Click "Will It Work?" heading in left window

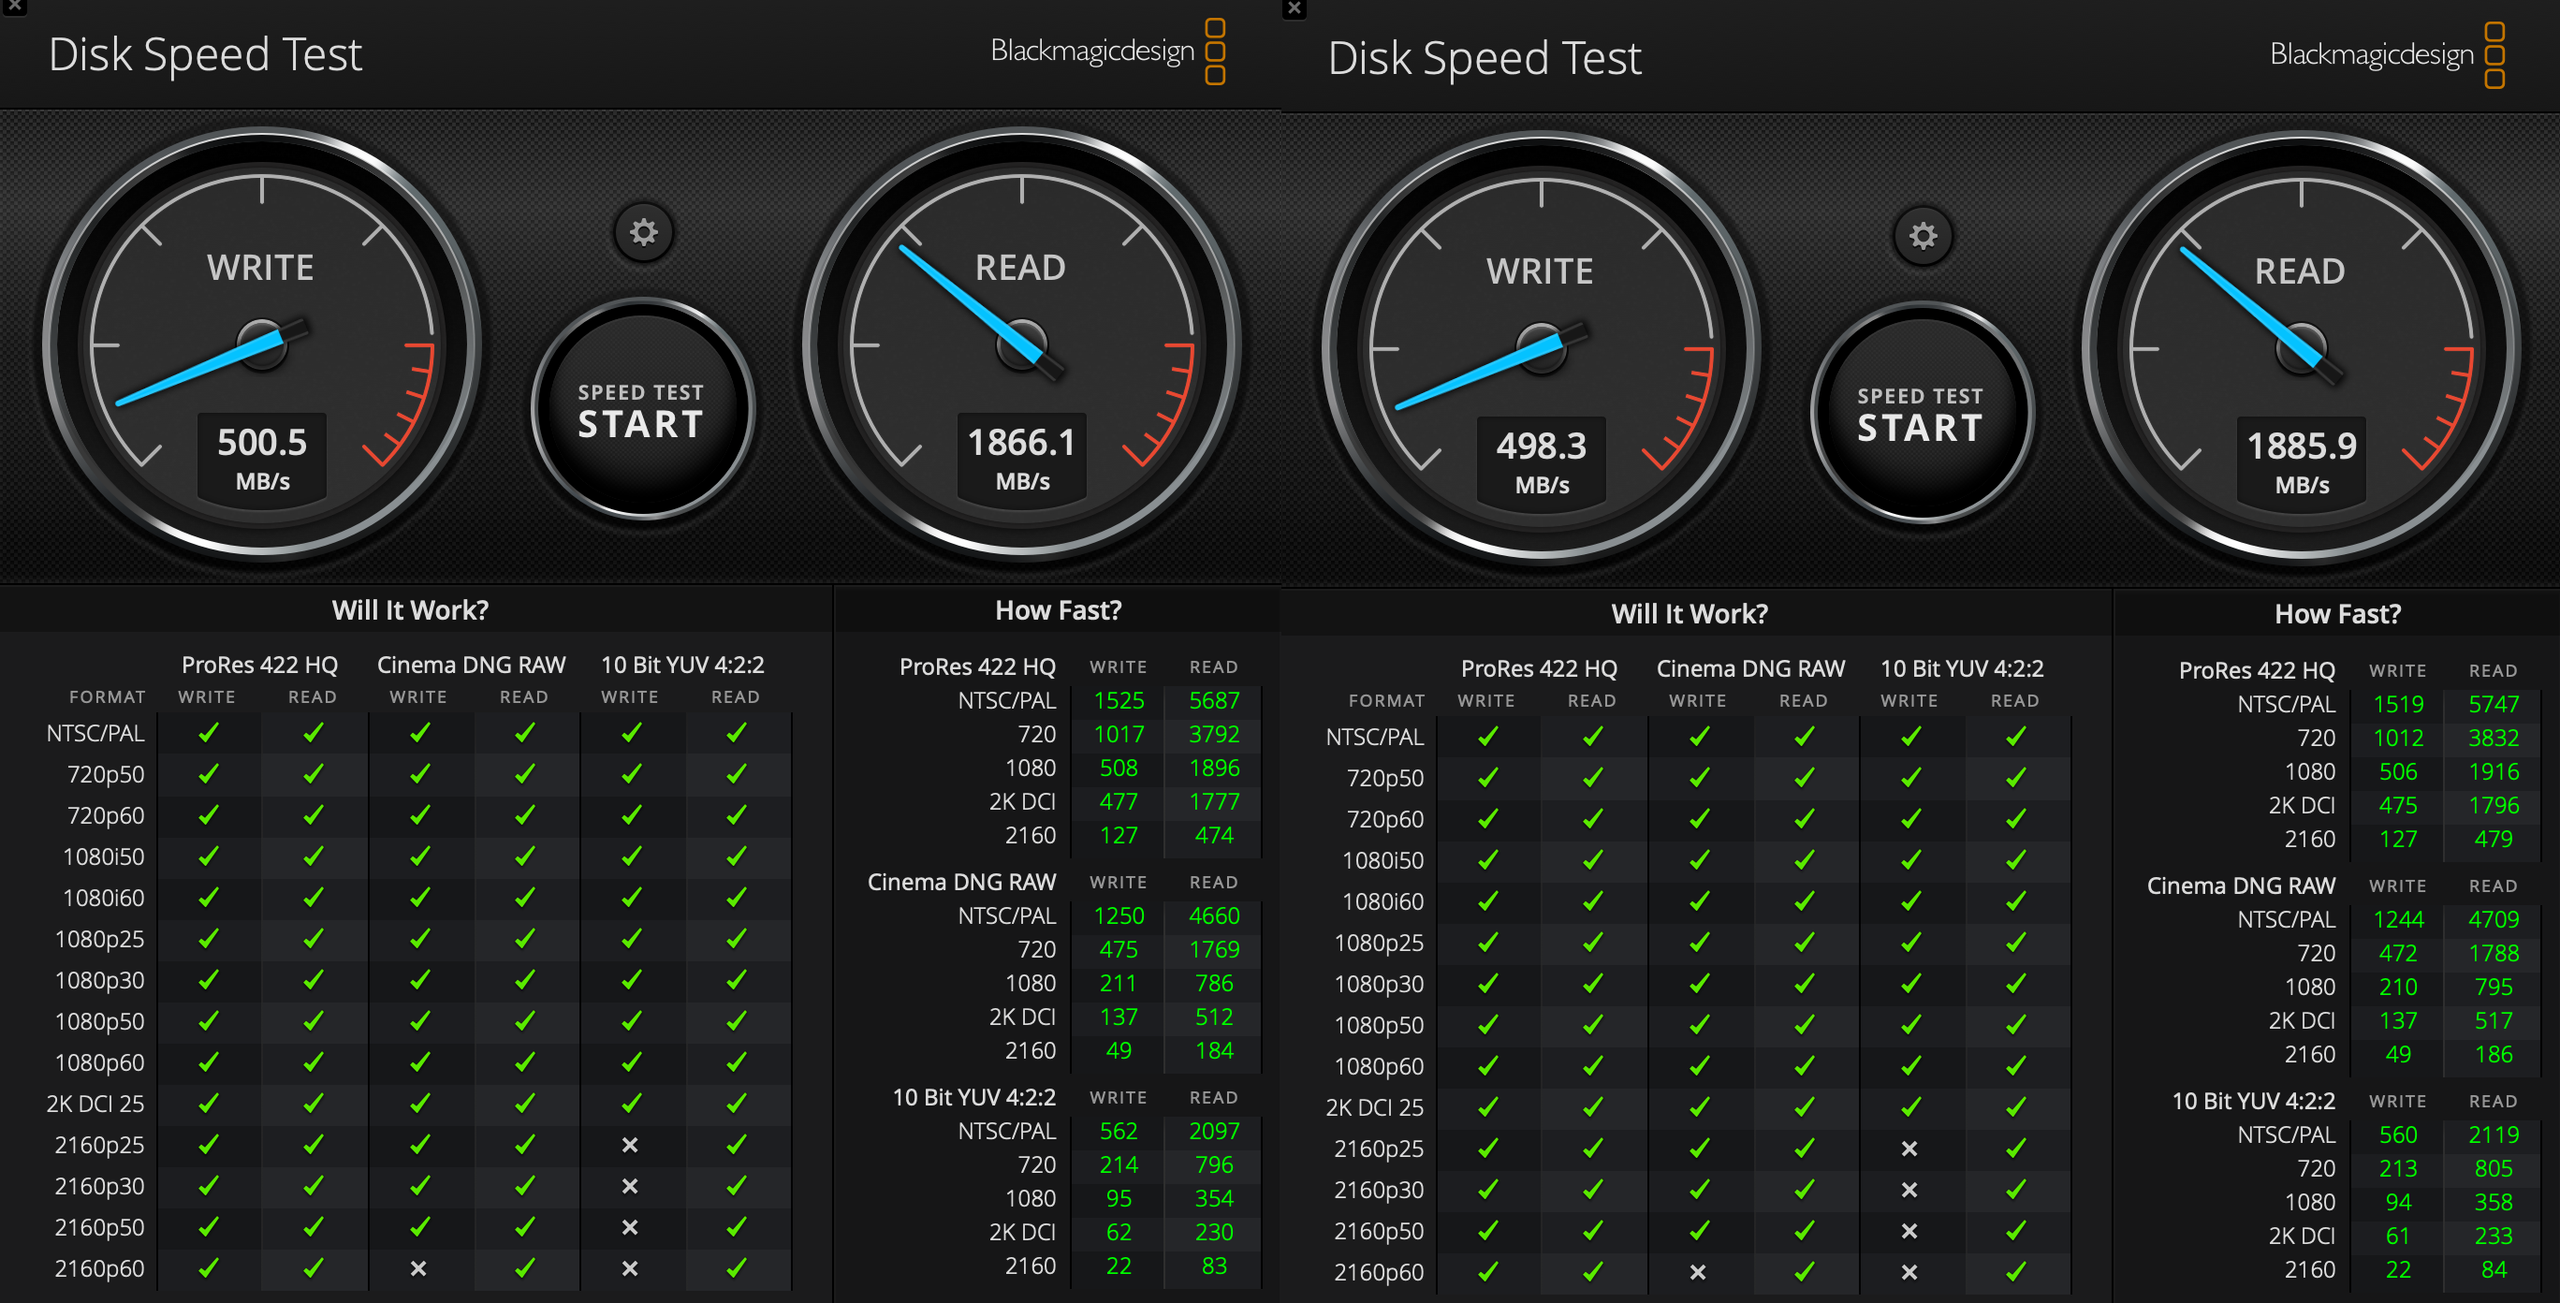tap(410, 610)
